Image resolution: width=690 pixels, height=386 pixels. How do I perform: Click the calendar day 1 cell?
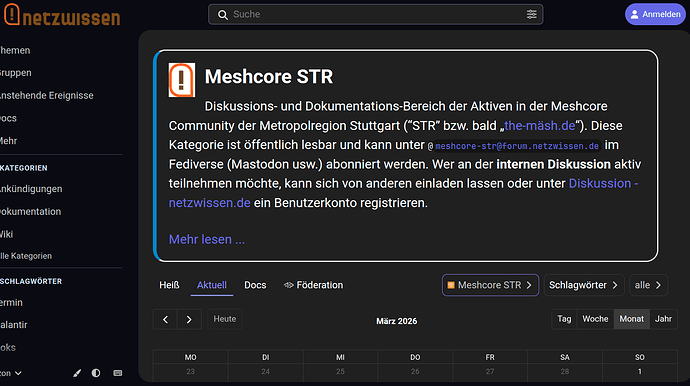(x=640, y=372)
